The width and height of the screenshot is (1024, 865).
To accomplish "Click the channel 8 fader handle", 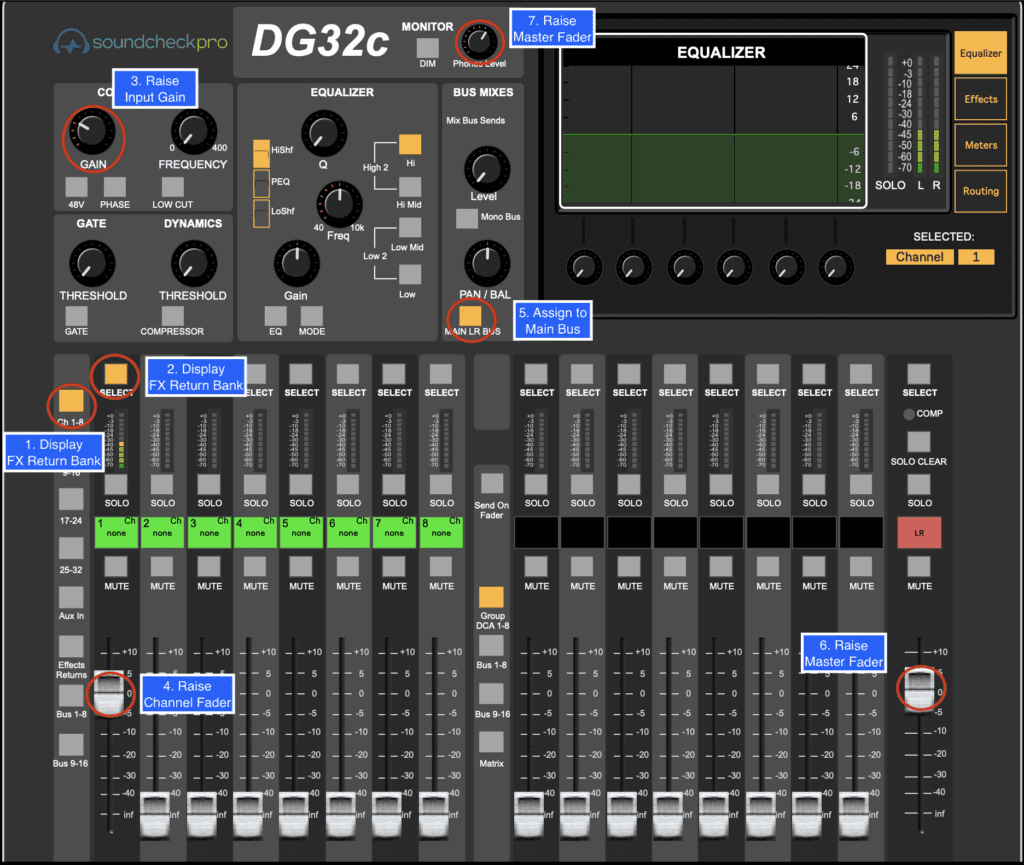I will click(433, 814).
